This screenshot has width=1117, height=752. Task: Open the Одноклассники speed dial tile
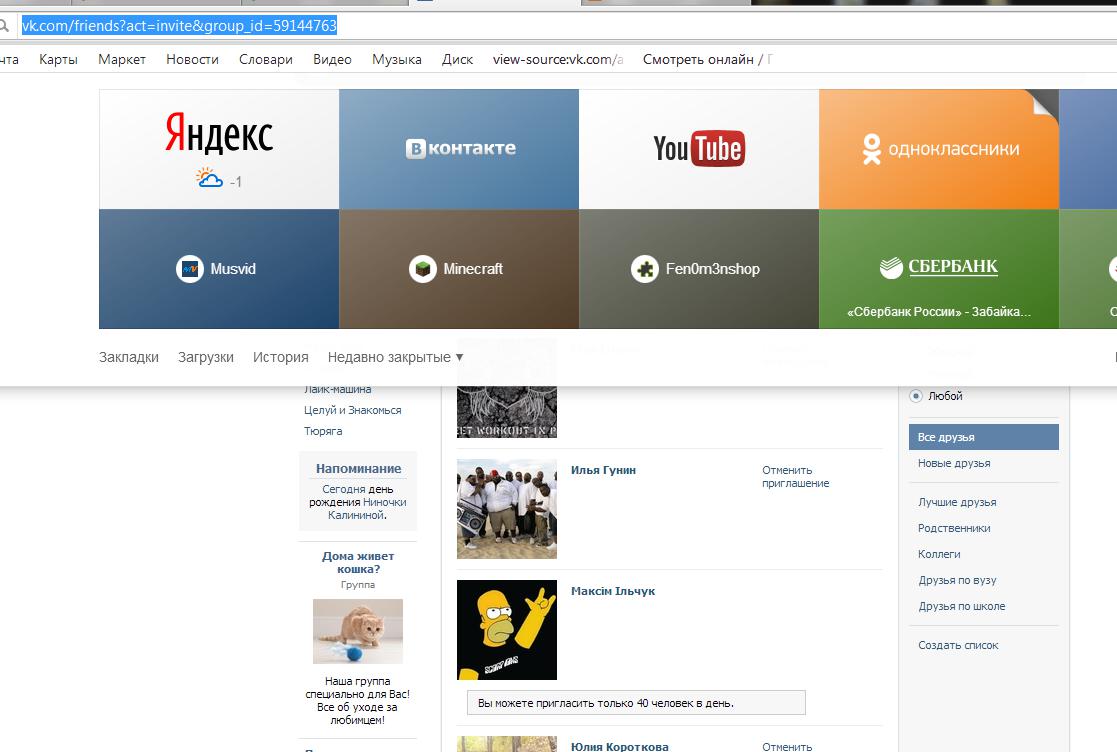click(x=939, y=149)
